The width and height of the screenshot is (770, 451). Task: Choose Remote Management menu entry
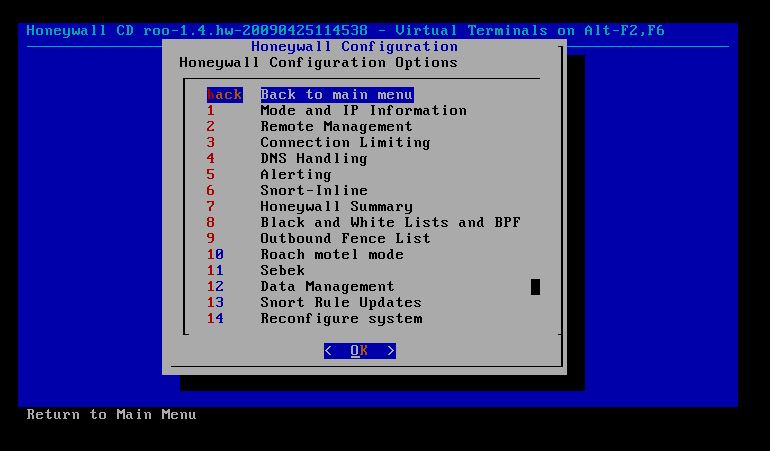[336, 127]
